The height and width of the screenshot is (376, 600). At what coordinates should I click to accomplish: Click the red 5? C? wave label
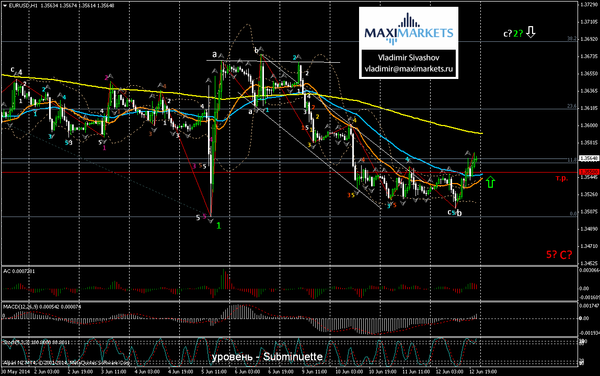tap(559, 254)
